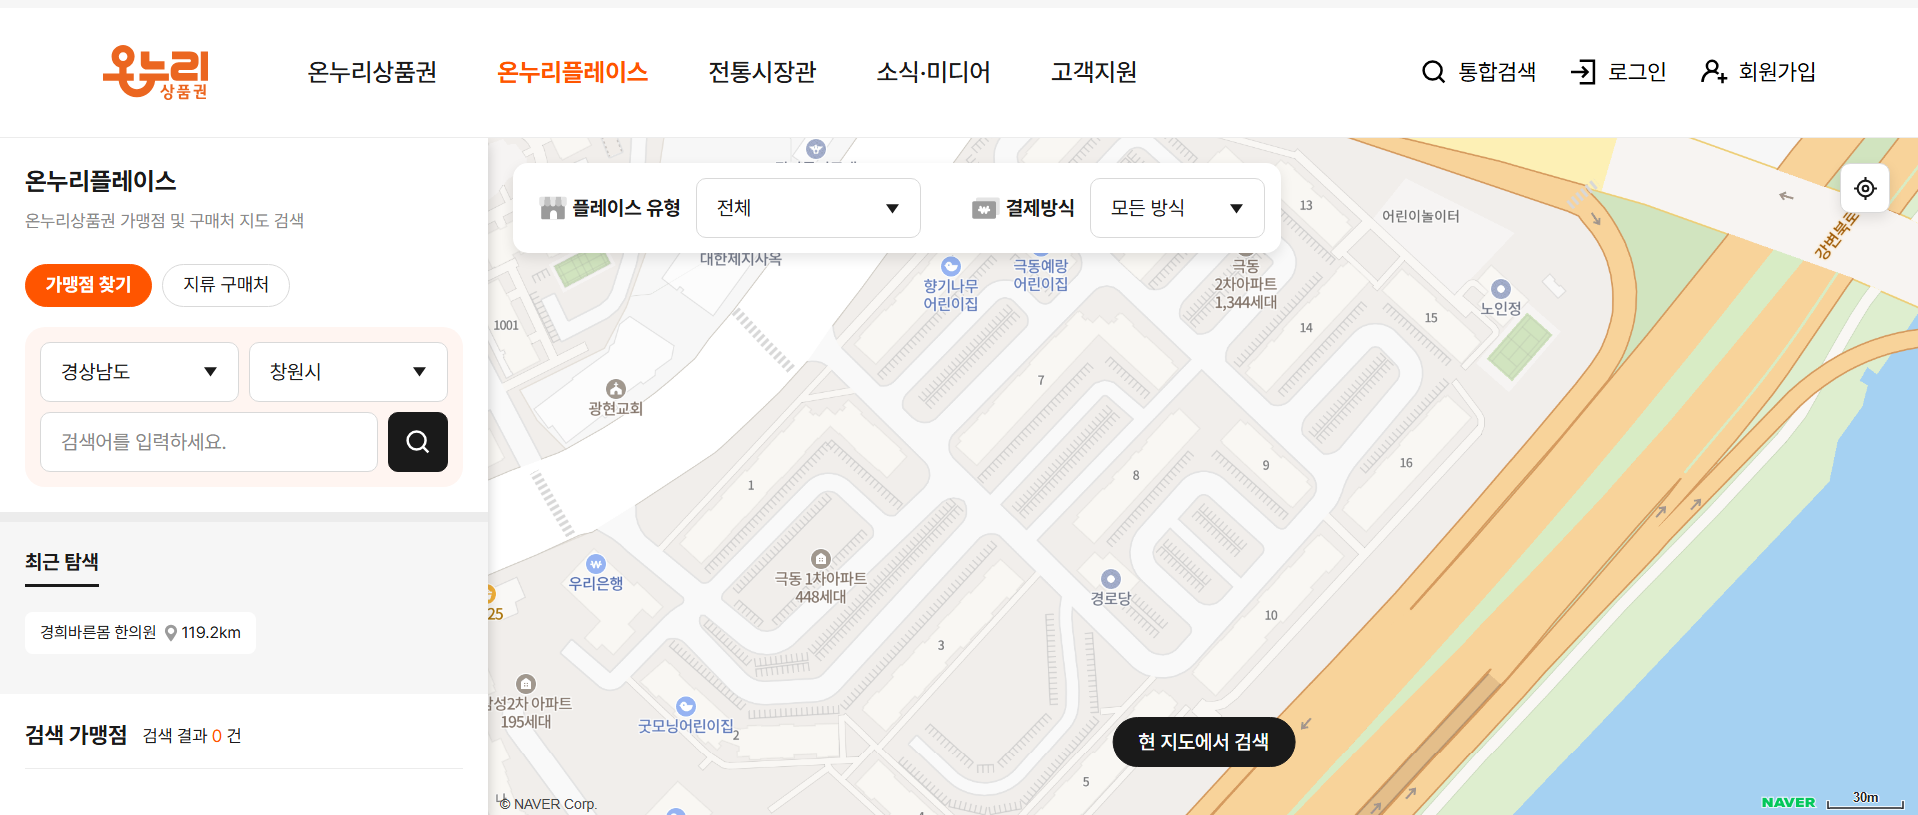
Task: Click the 대한제지사옥 map label
Action: pos(741,259)
